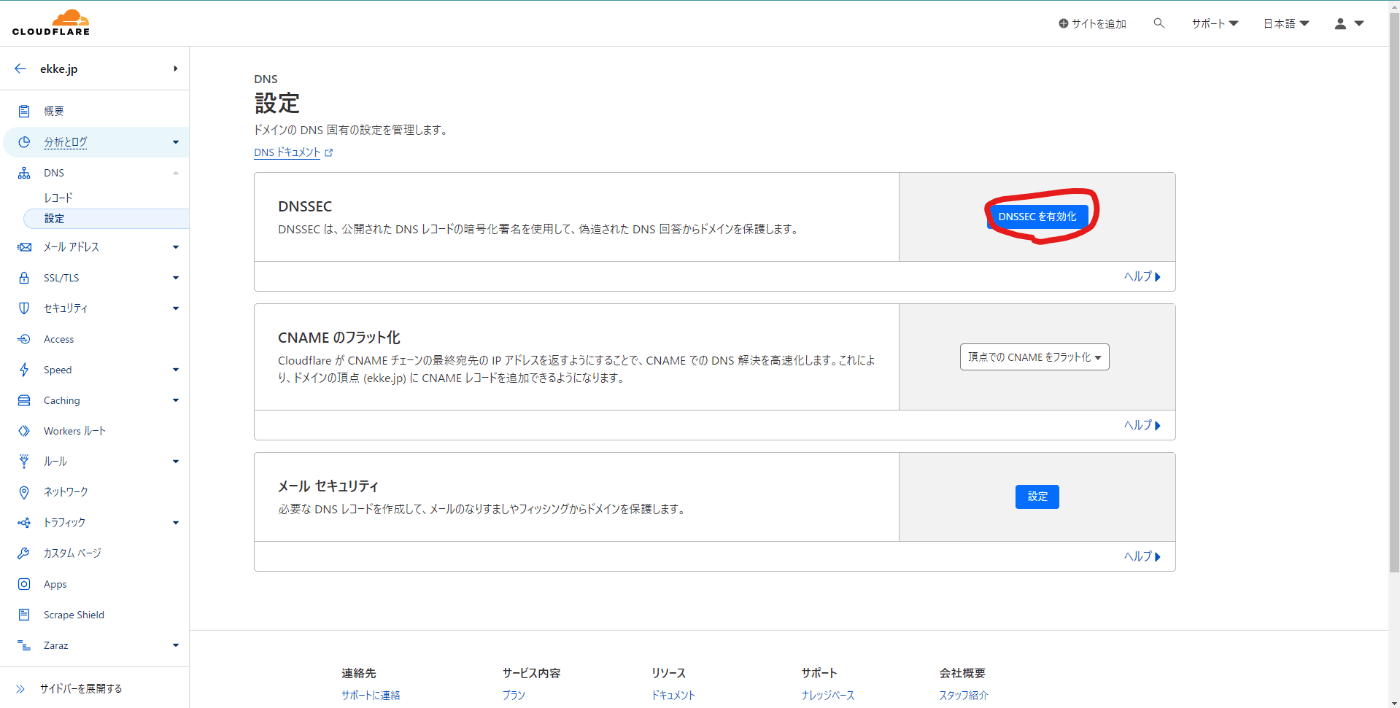Collapse the DNS sidebar section arrow
Image resolution: width=1400 pixels, height=708 pixels.
point(175,173)
